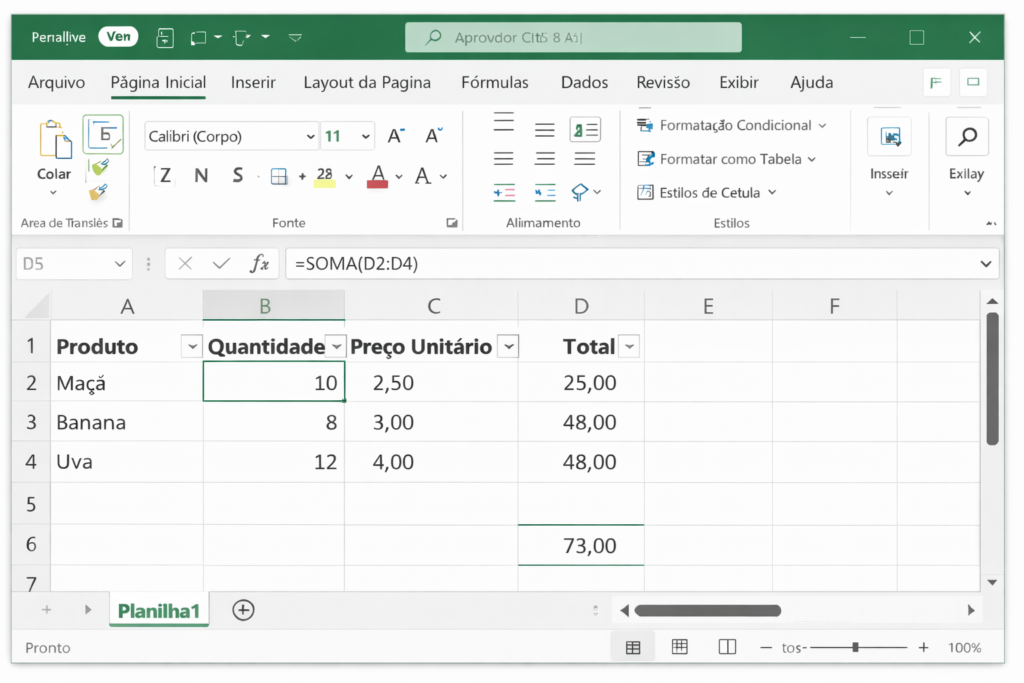
Task: Open the Dados ribbon tab
Action: pyautogui.click(x=584, y=82)
